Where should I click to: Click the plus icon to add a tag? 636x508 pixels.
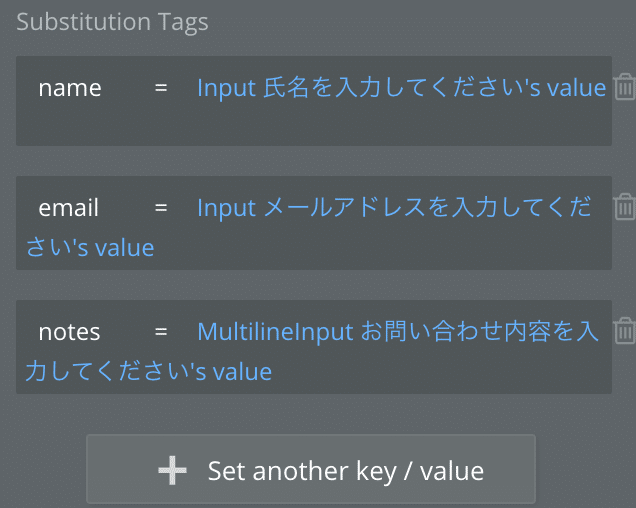(x=173, y=470)
